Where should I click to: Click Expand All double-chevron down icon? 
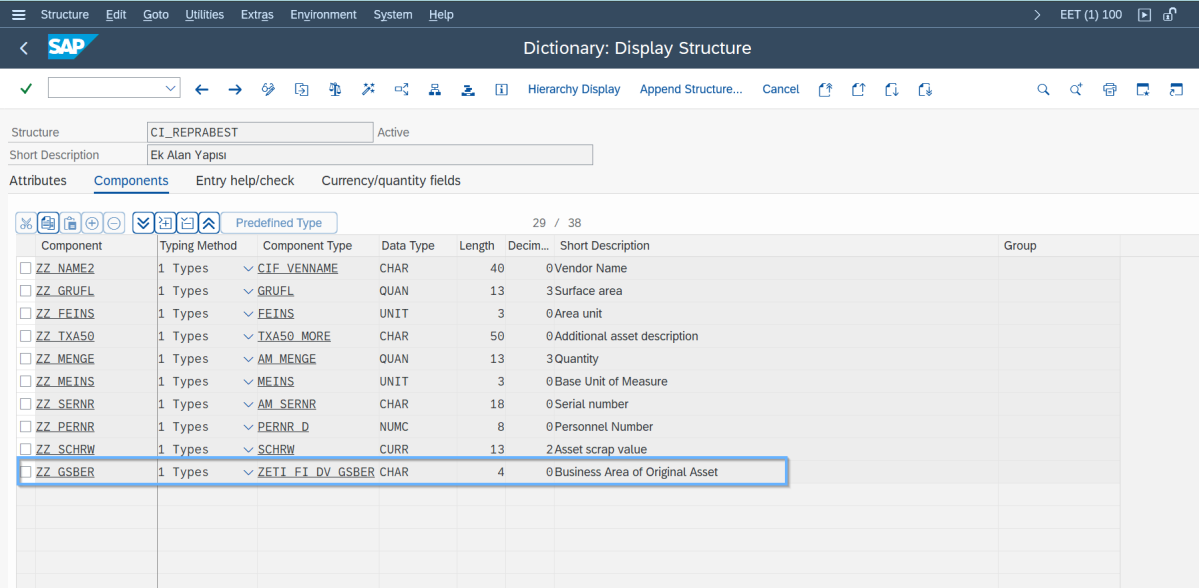point(143,223)
